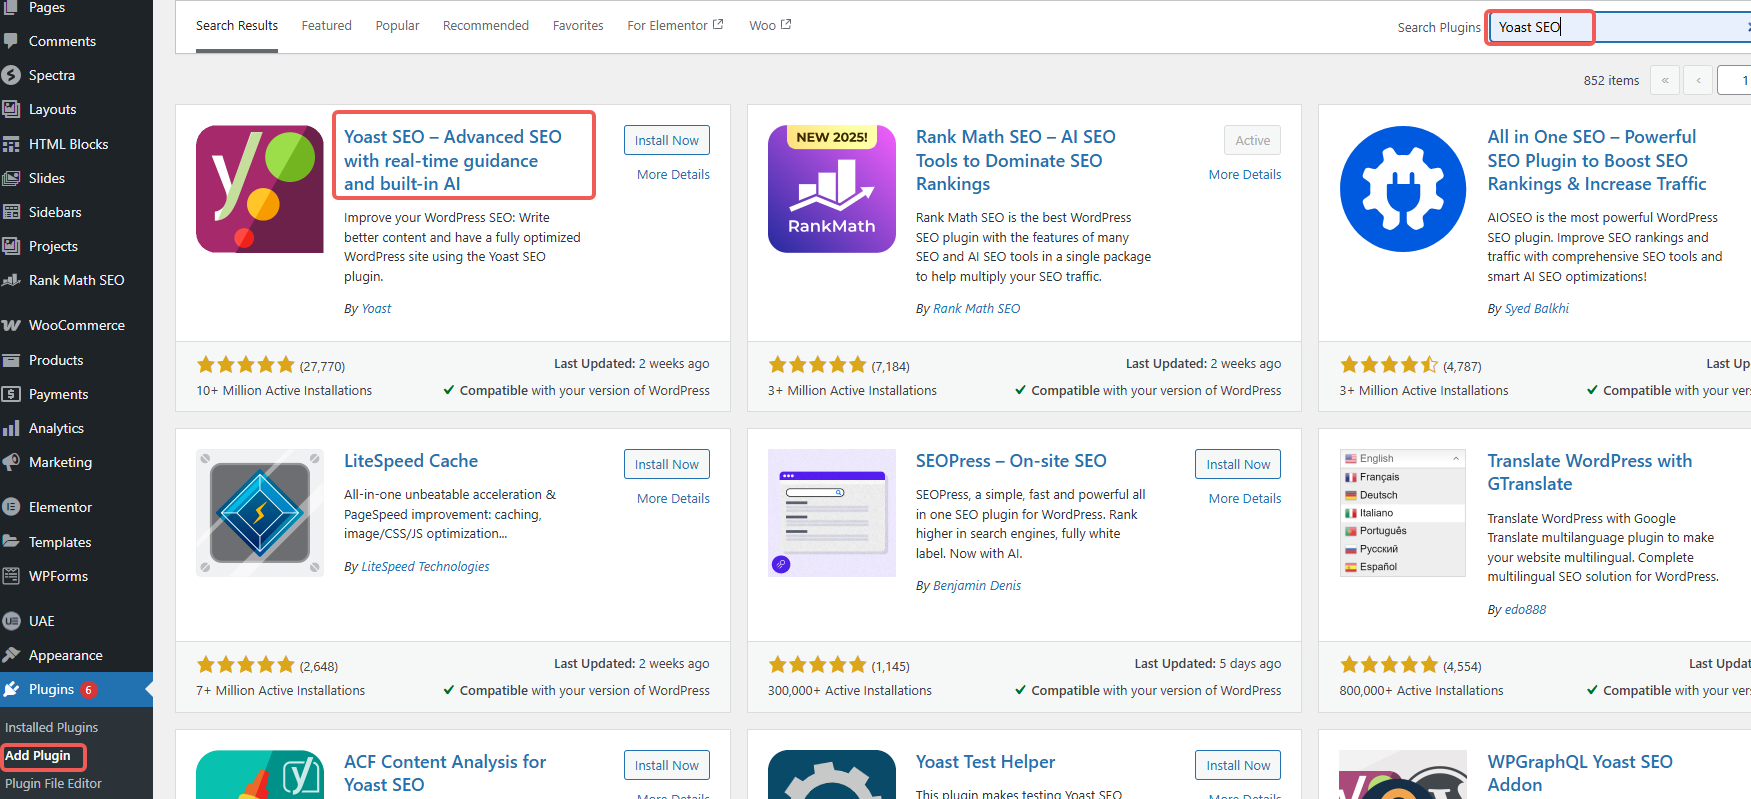Open More Details for Rank Math SEO
The height and width of the screenshot is (799, 1751).
coord(1245,174)
